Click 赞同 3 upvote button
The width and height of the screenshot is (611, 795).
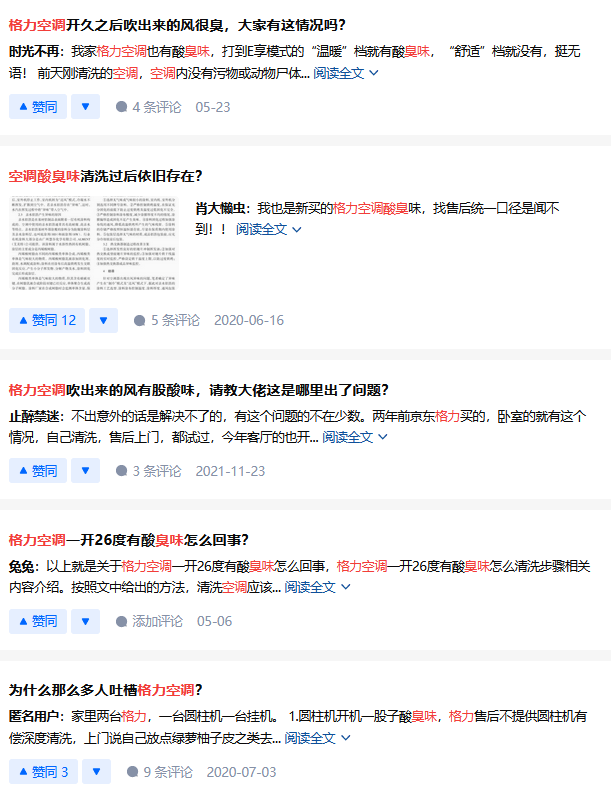[44, 772]
